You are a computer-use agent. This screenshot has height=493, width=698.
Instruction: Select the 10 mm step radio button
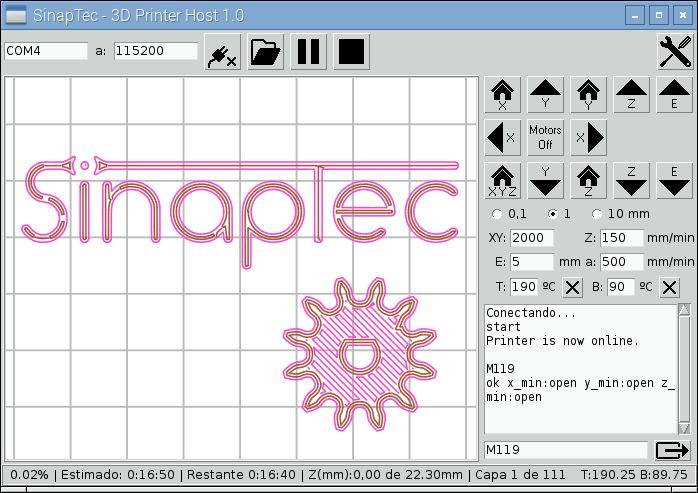(597, 214)
